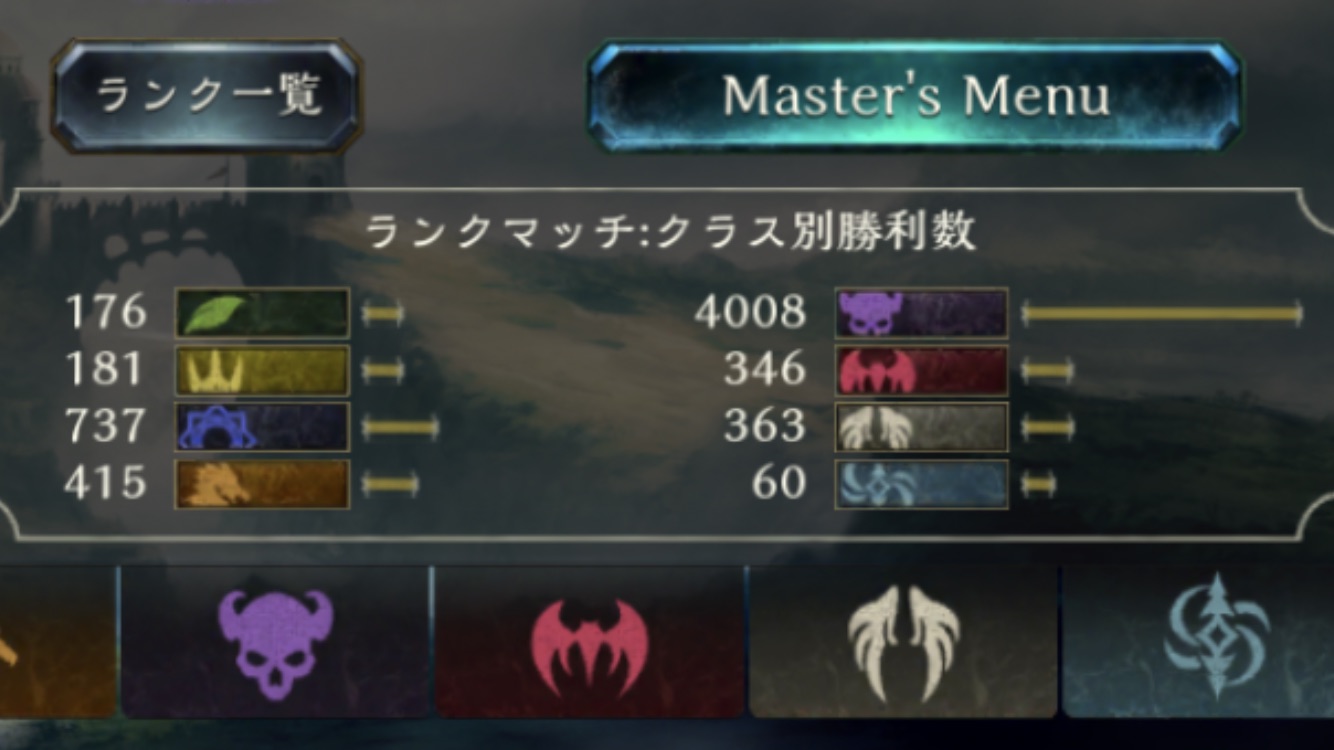This screenshot has height=750, width=1334.
Task: Click the purple skull stat icon with 4008
Action: pyautogui.click(x=922, y=313)
